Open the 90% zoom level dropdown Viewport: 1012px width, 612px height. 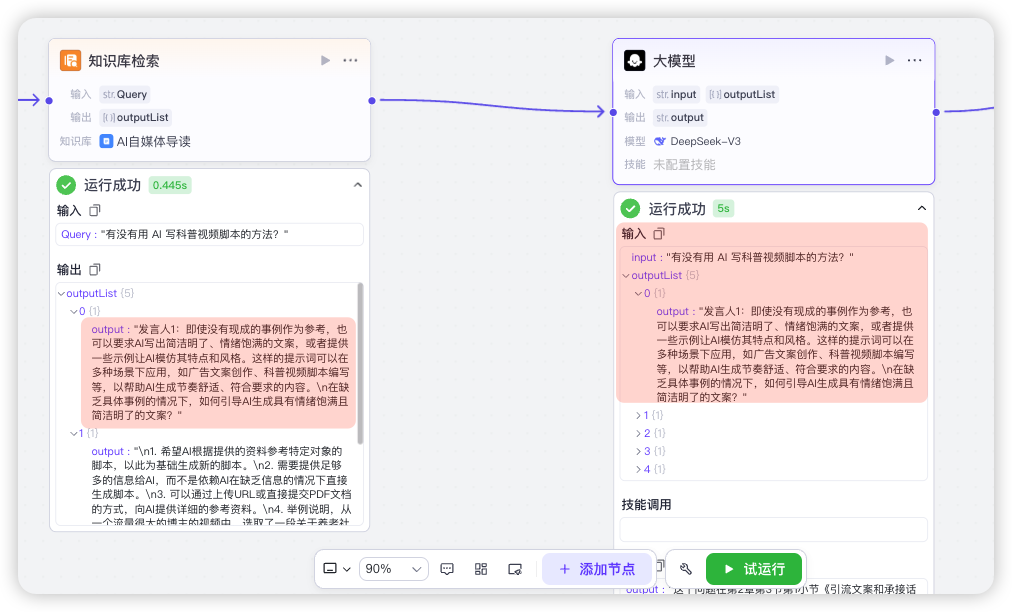click(x=393, y=569)
